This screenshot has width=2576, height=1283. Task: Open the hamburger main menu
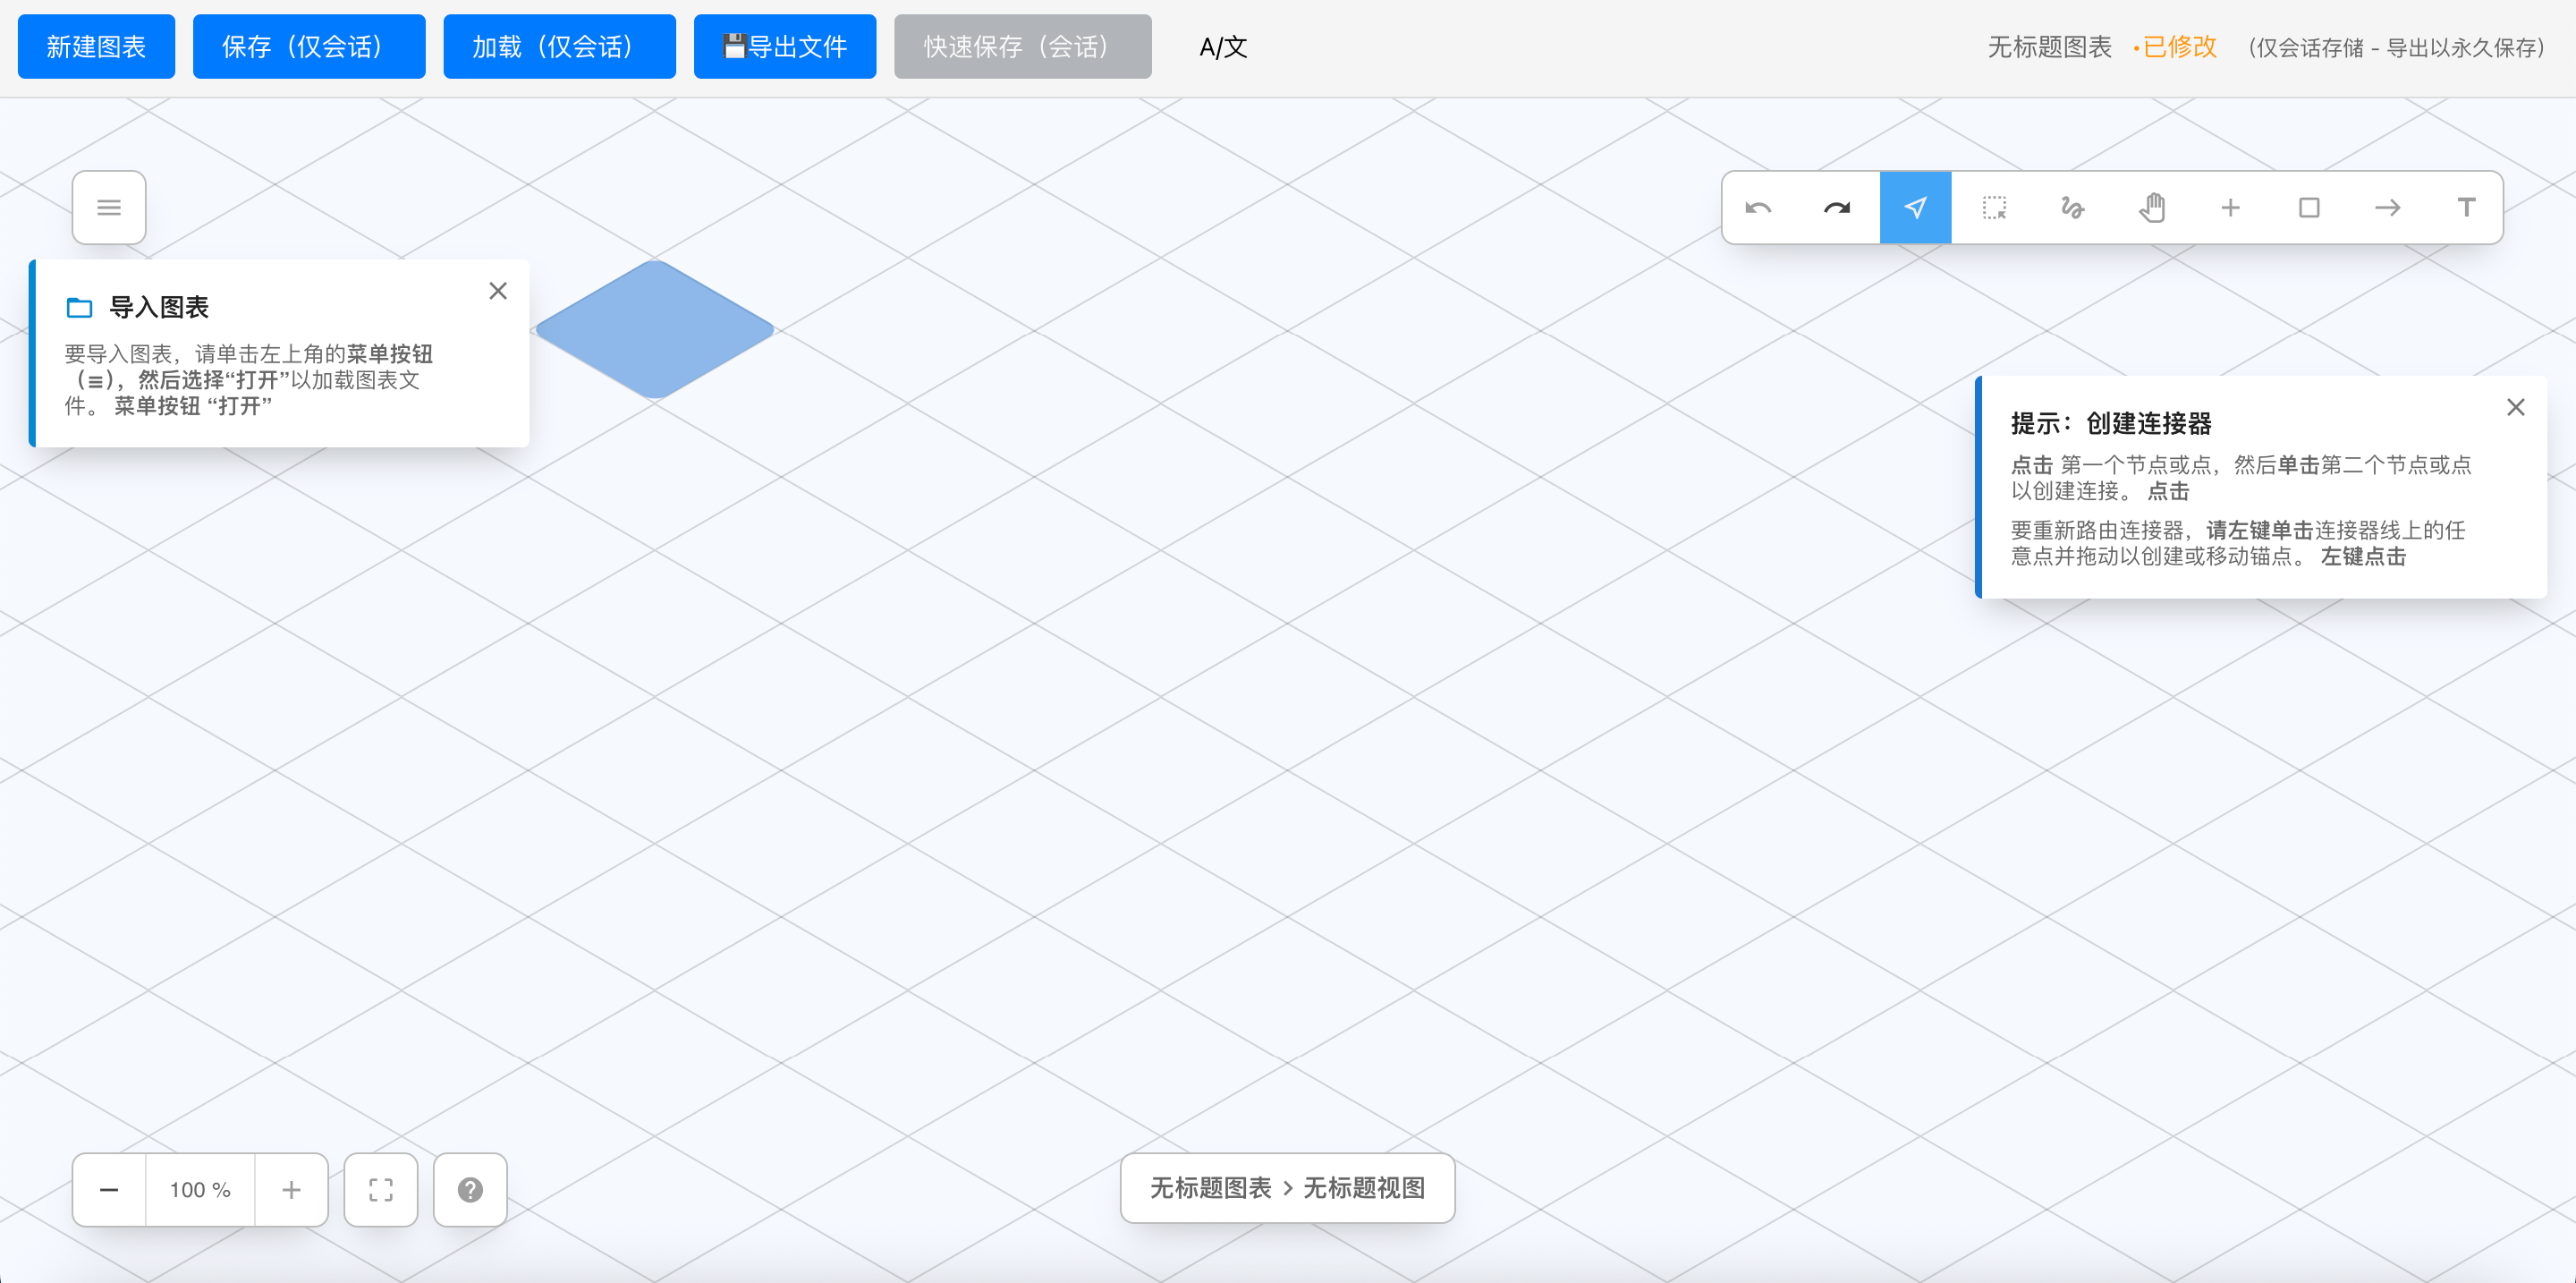tap(109, 208)
